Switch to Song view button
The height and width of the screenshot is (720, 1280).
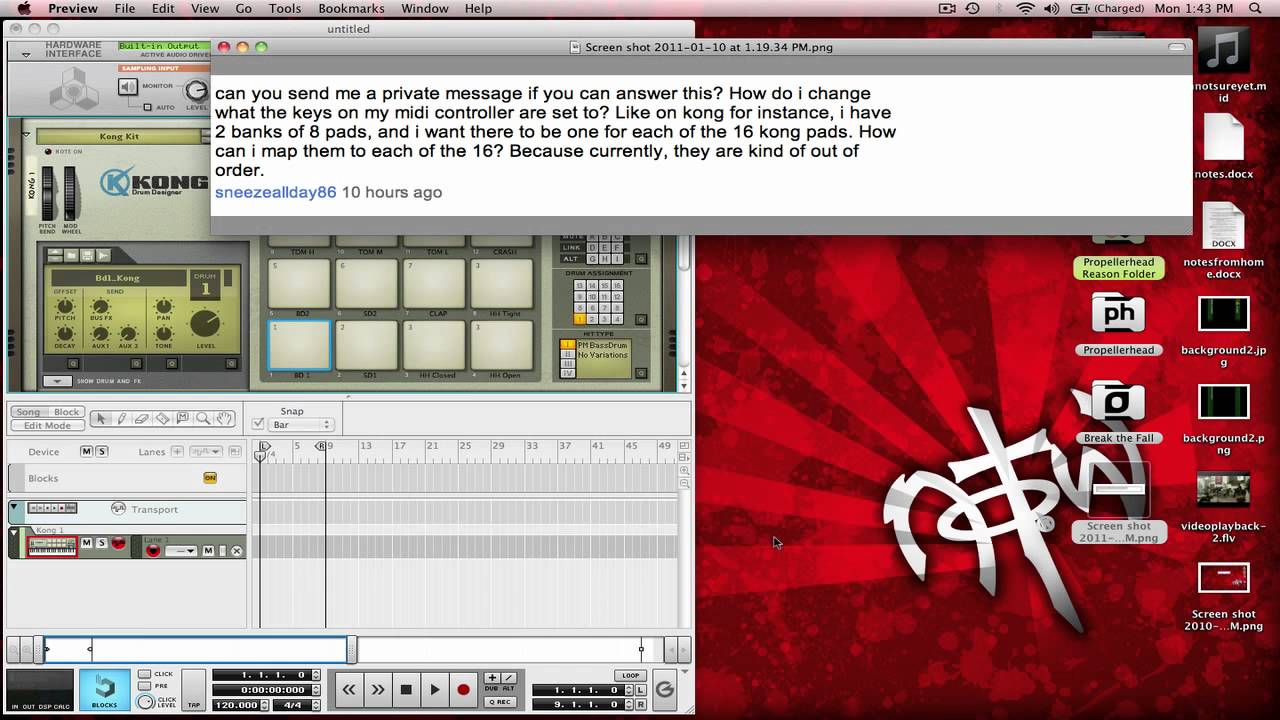coord(29,412)
